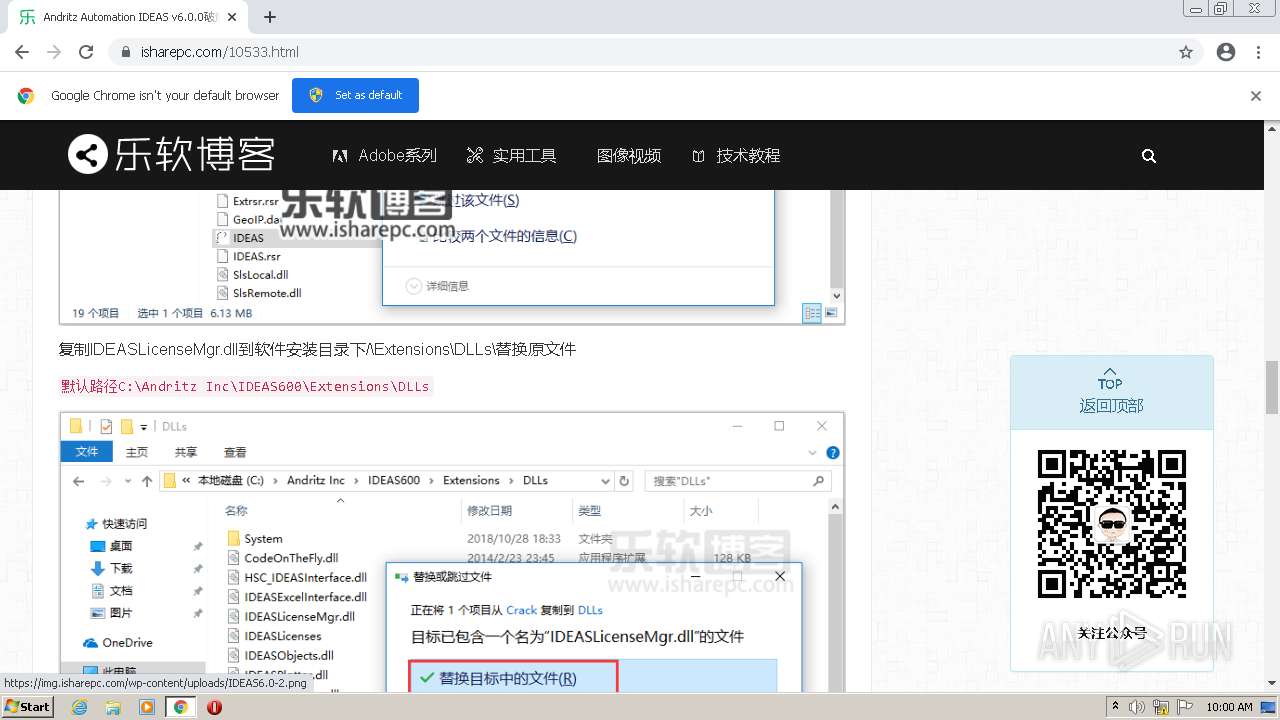Click the site search magnifier icon

click(x=1149, y=156)
